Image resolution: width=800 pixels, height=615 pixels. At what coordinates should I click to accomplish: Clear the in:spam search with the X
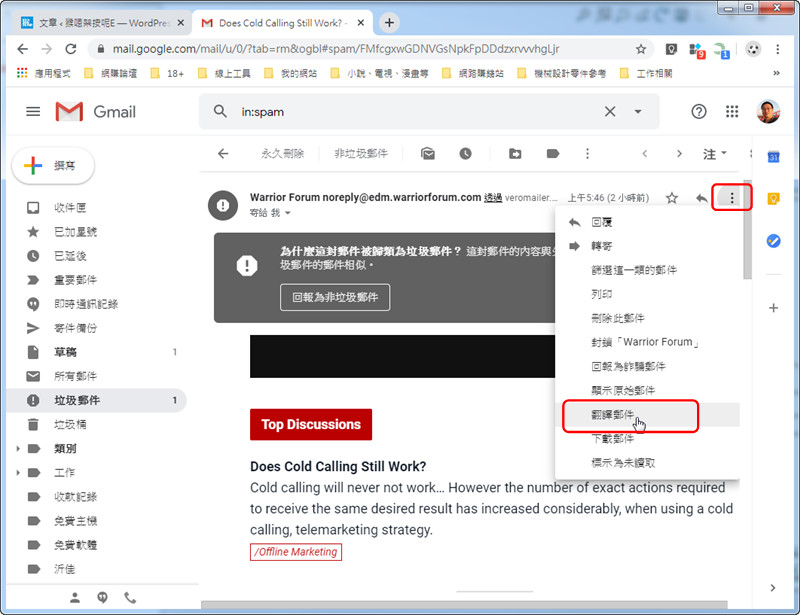tap(610, 111)
